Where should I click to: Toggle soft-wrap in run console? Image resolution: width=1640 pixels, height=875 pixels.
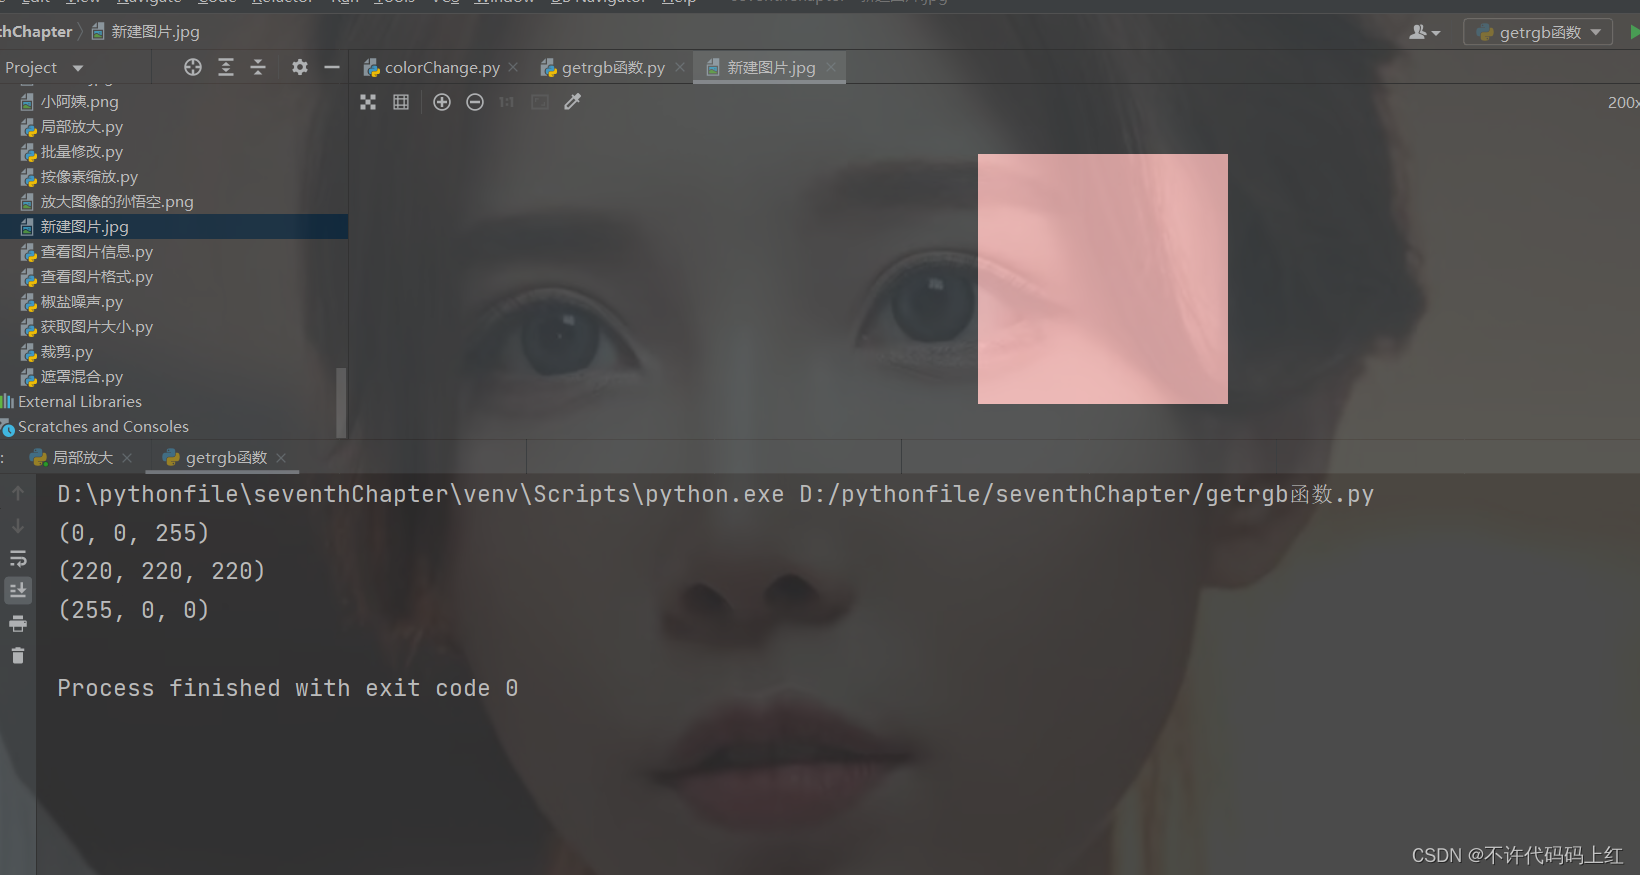tap(18, 559)
